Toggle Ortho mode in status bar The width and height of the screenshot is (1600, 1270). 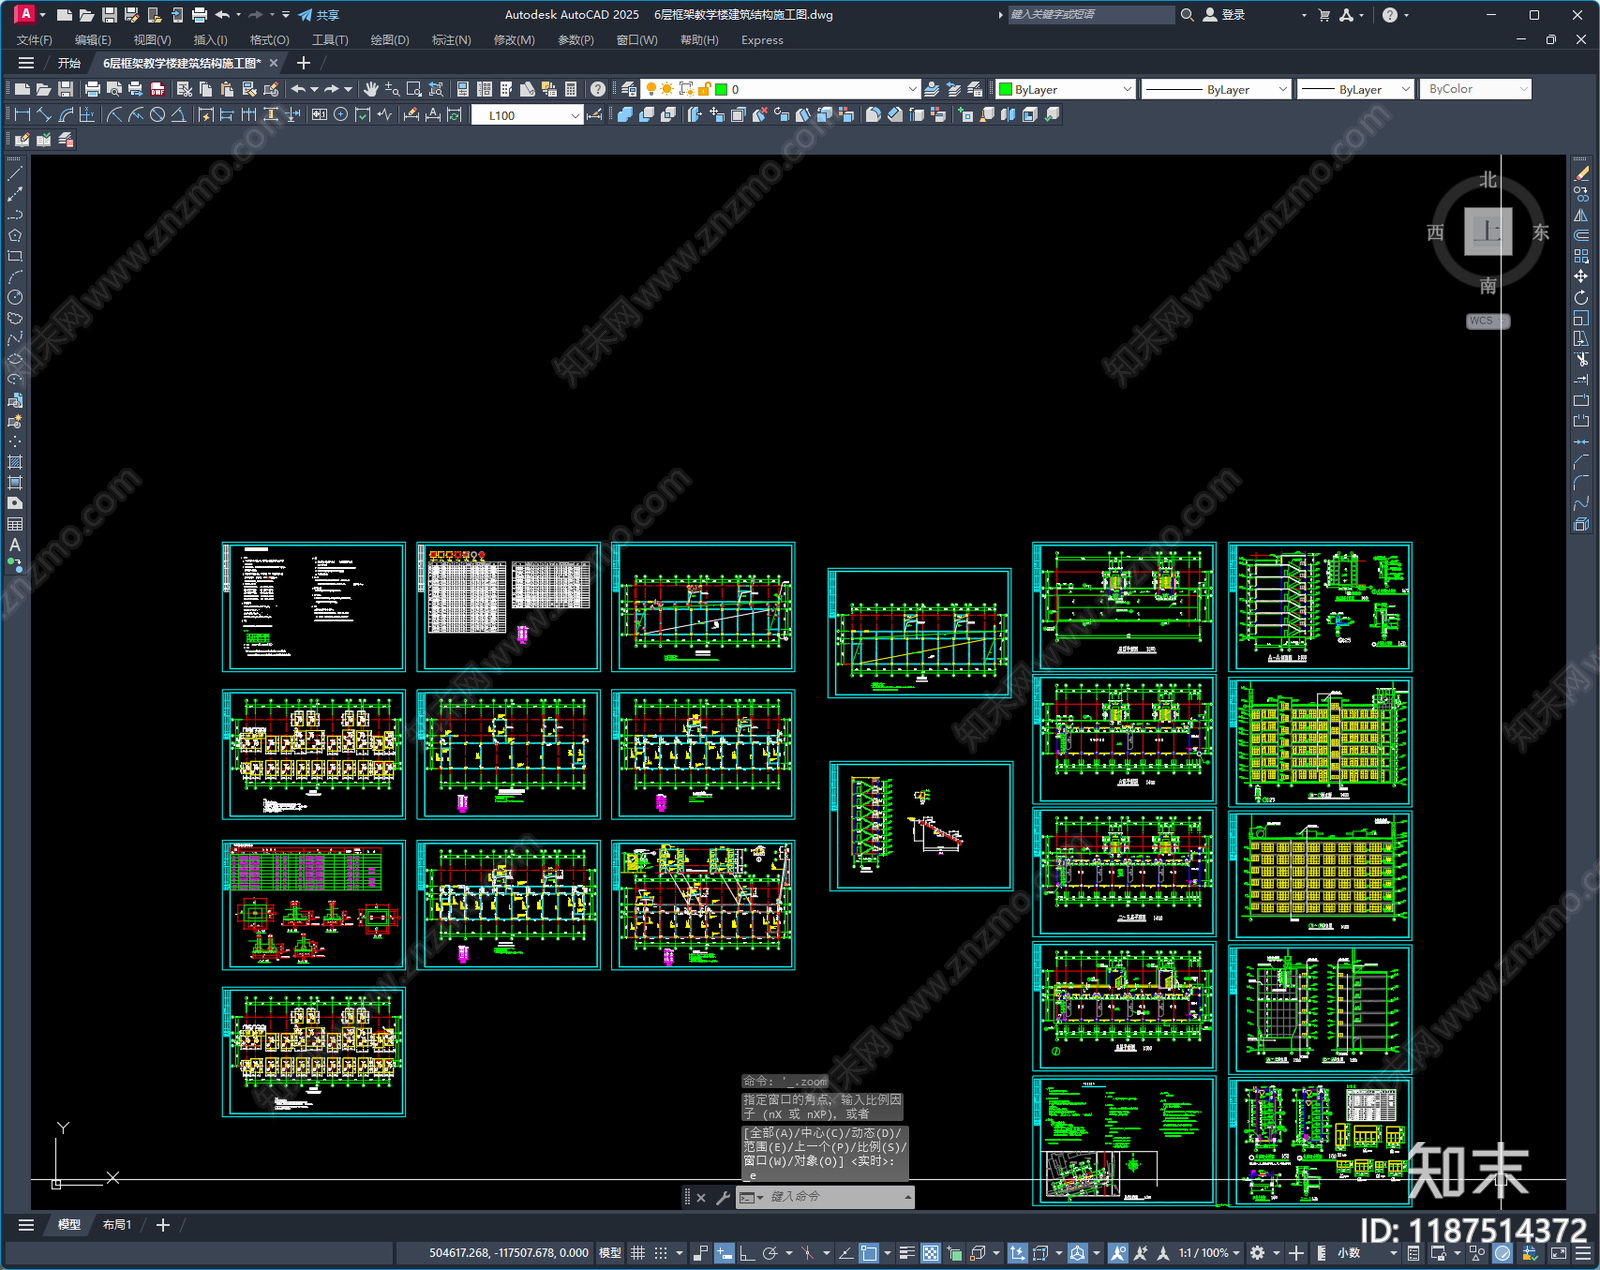click(x=746, y=1253)
